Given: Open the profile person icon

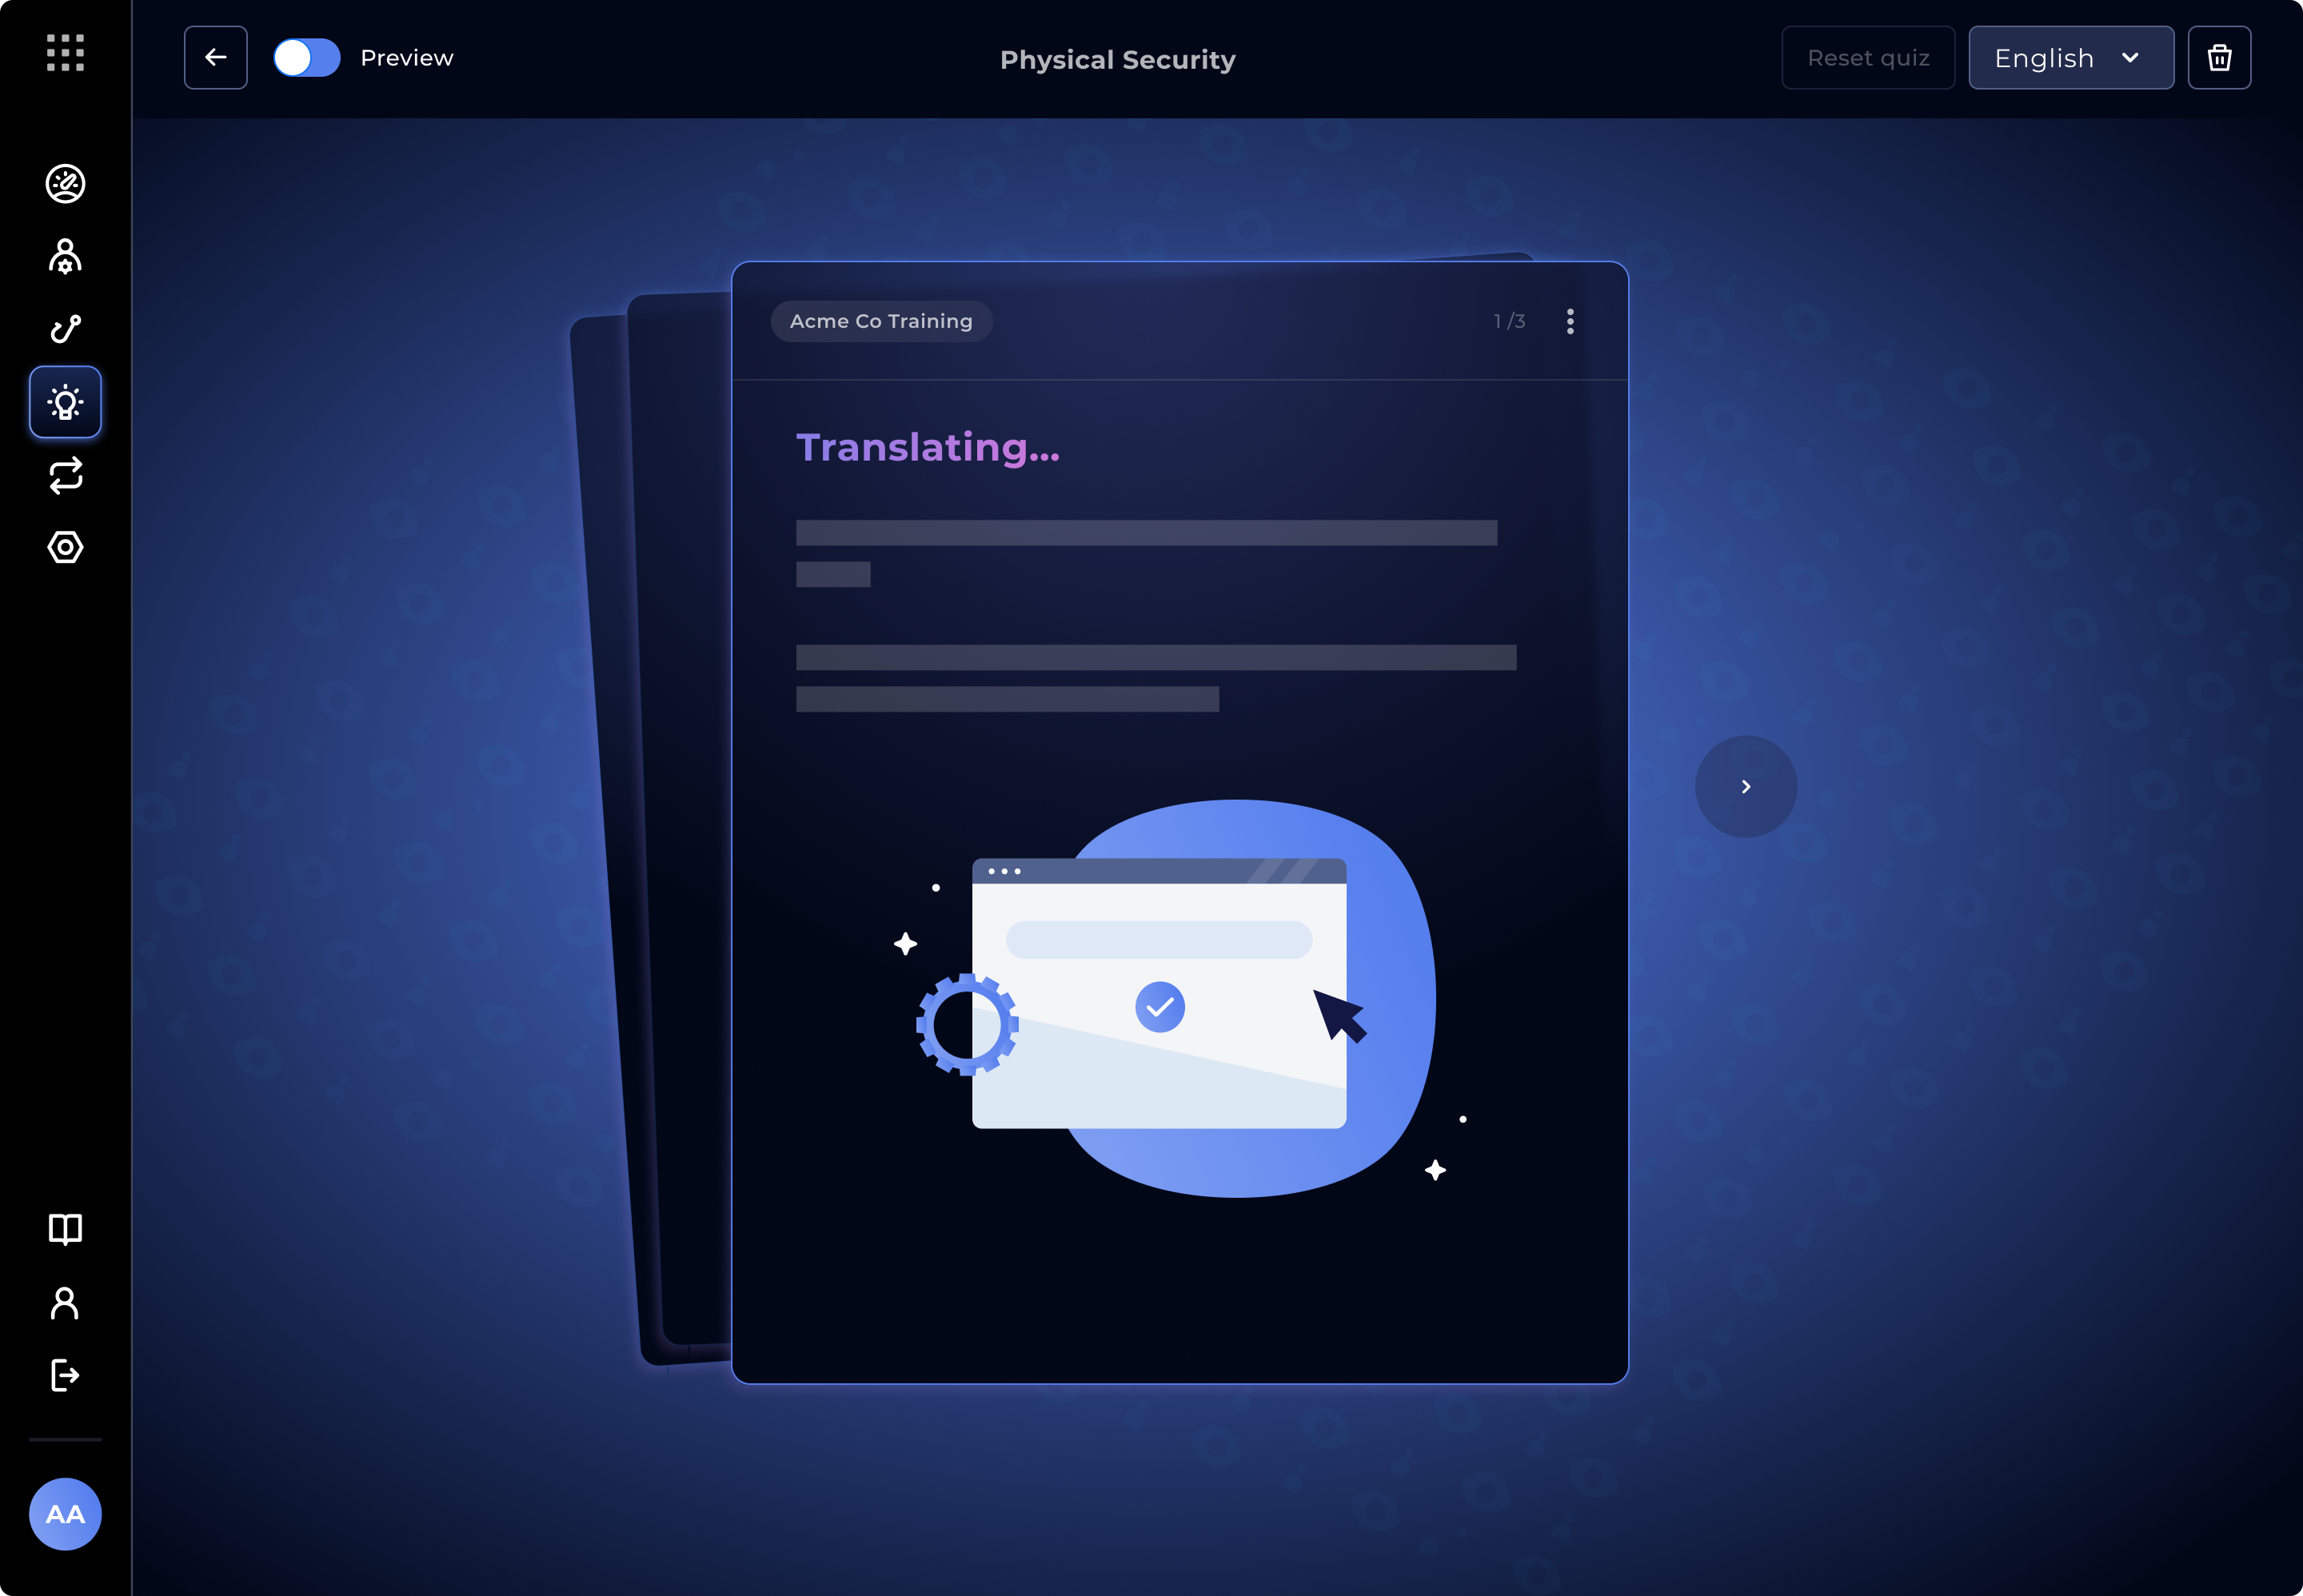Looking at the screenshot, I should (65, 1303).
